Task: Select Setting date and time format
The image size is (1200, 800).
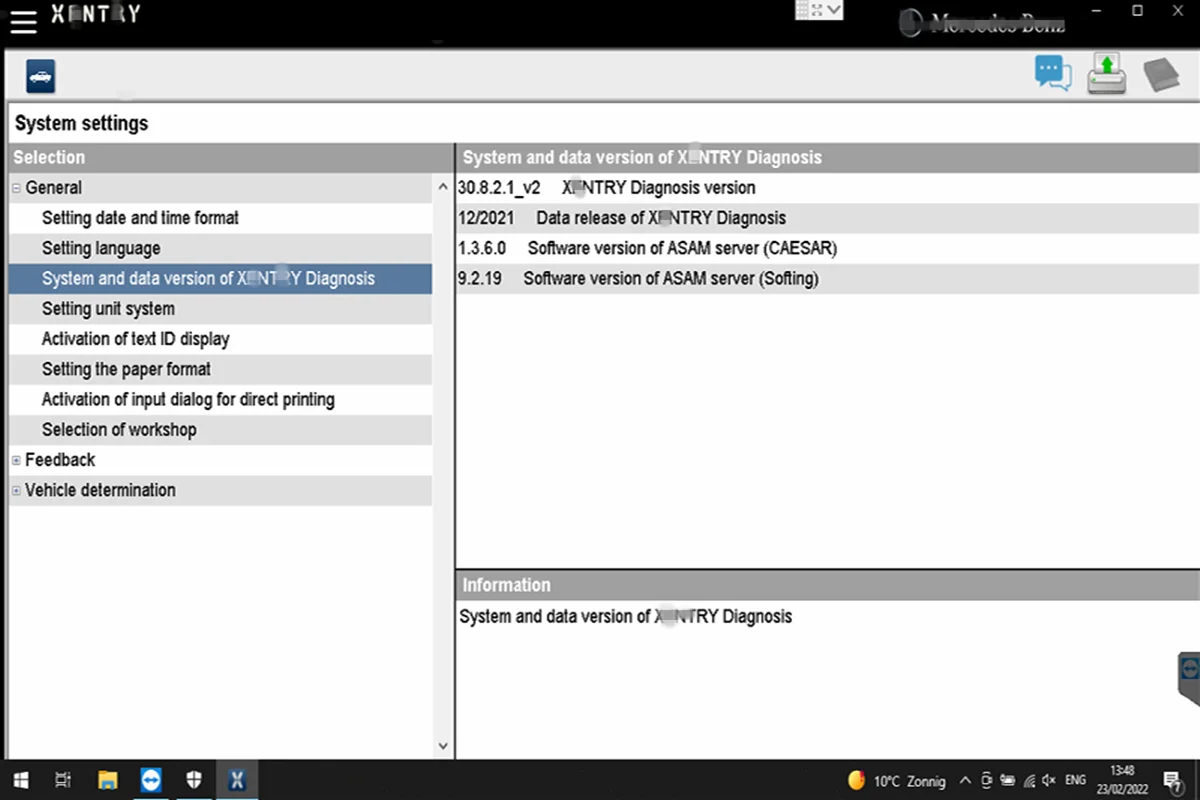Action: 220,218
